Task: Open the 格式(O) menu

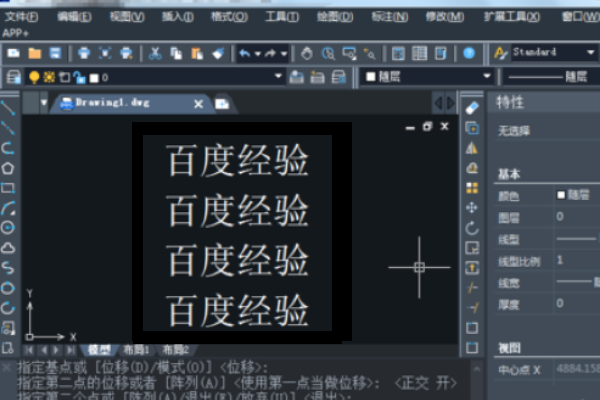Action: click(x=229, y=17)
